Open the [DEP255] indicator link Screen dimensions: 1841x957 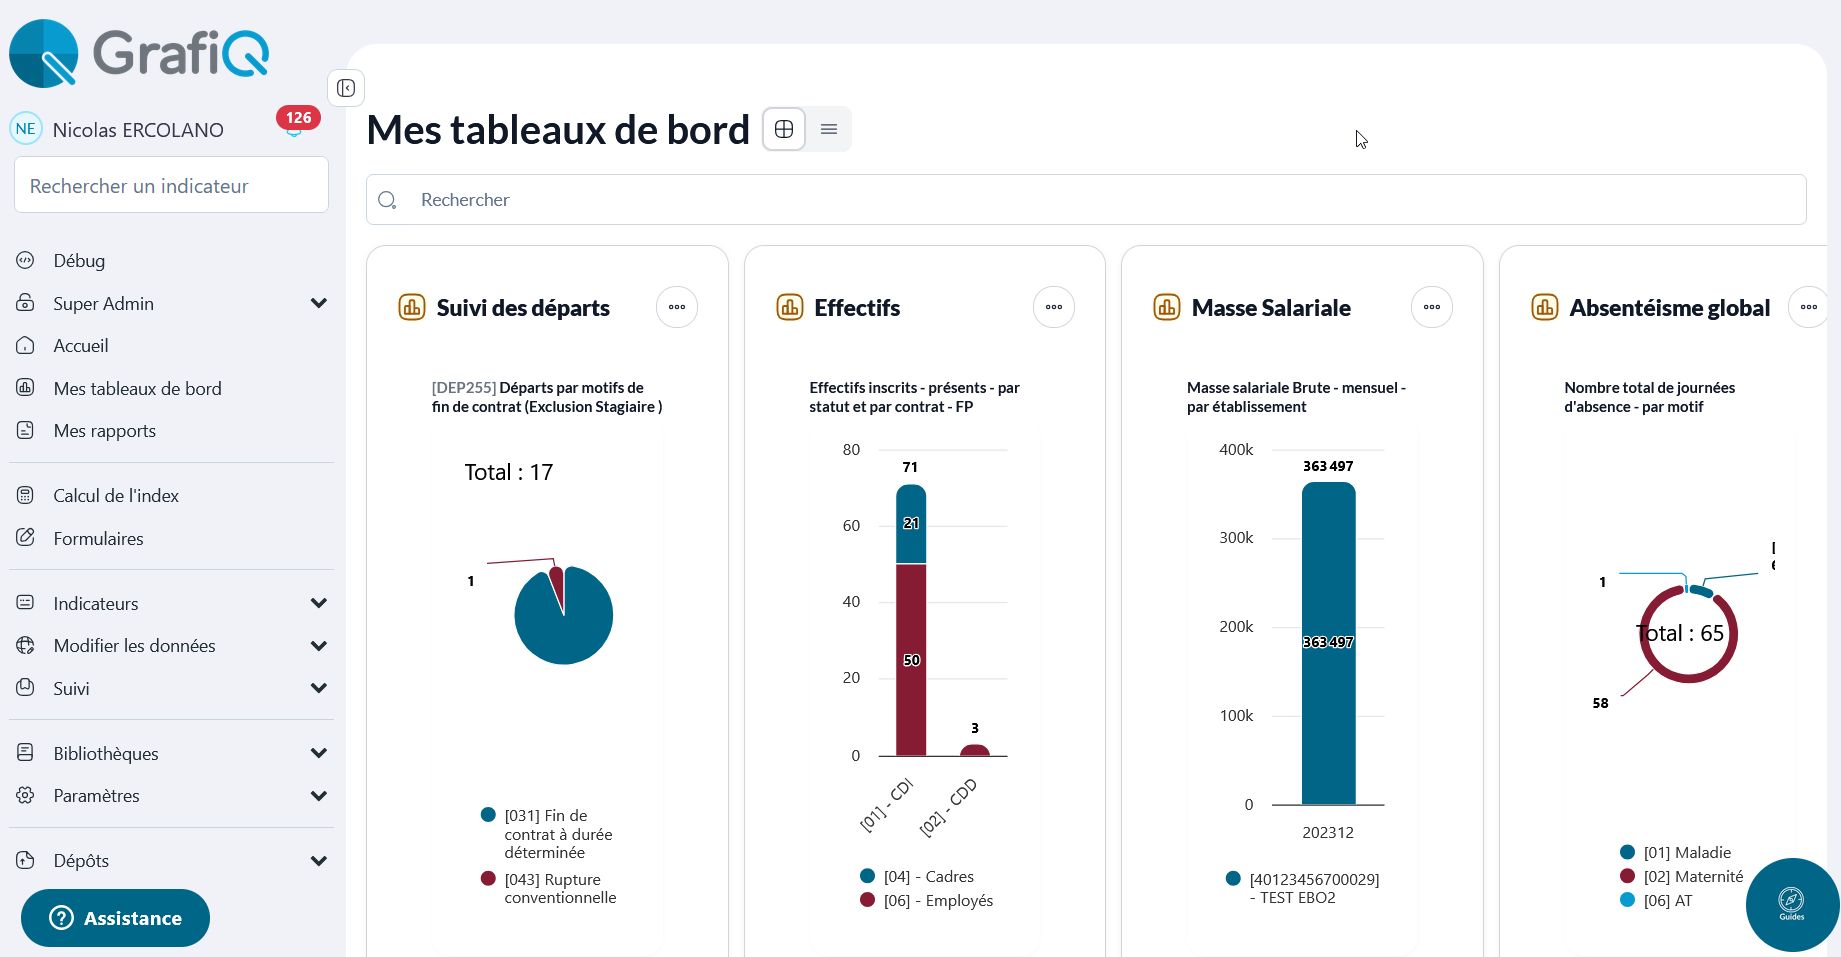pos(462,387)
